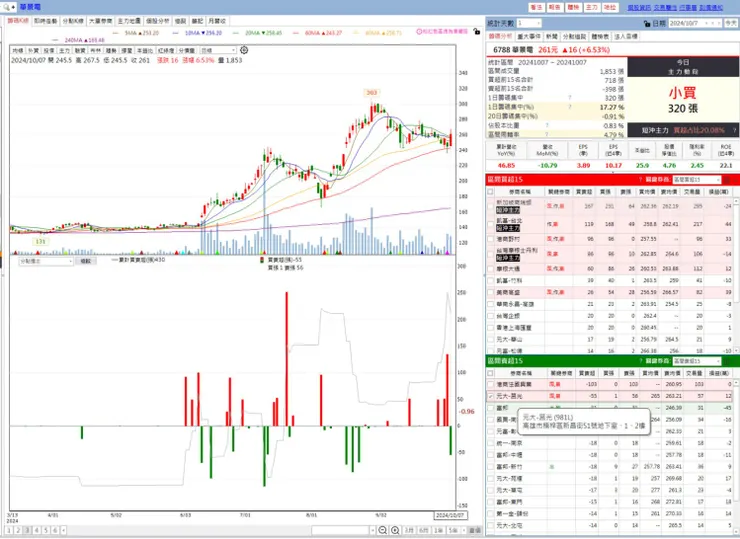Tick the checkbox for 港商野村
The image size is (740, 539).
tap(491, 239)
